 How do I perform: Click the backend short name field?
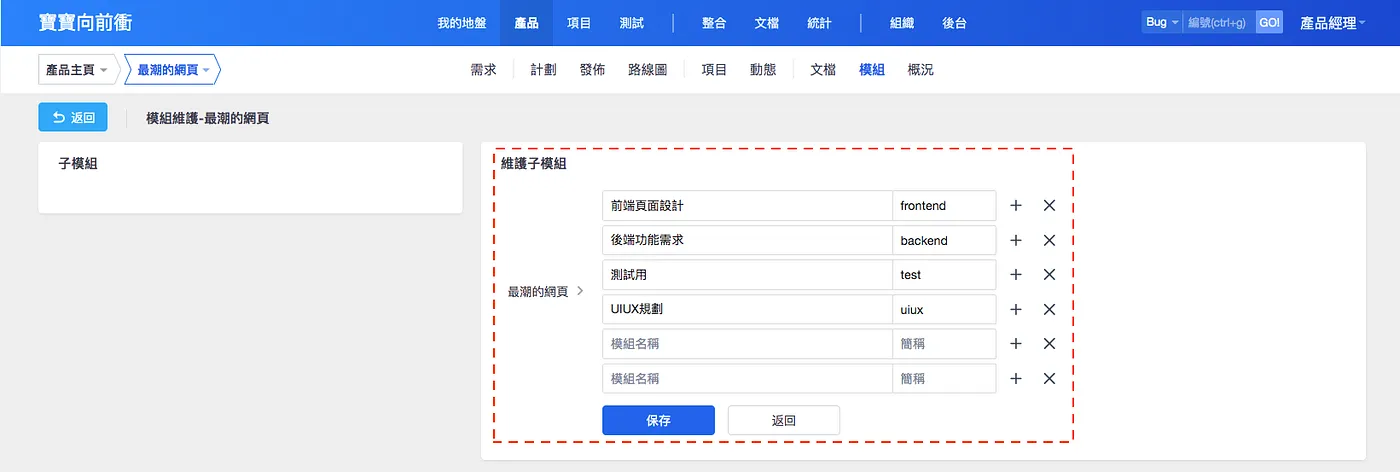(x=944, y=240)
